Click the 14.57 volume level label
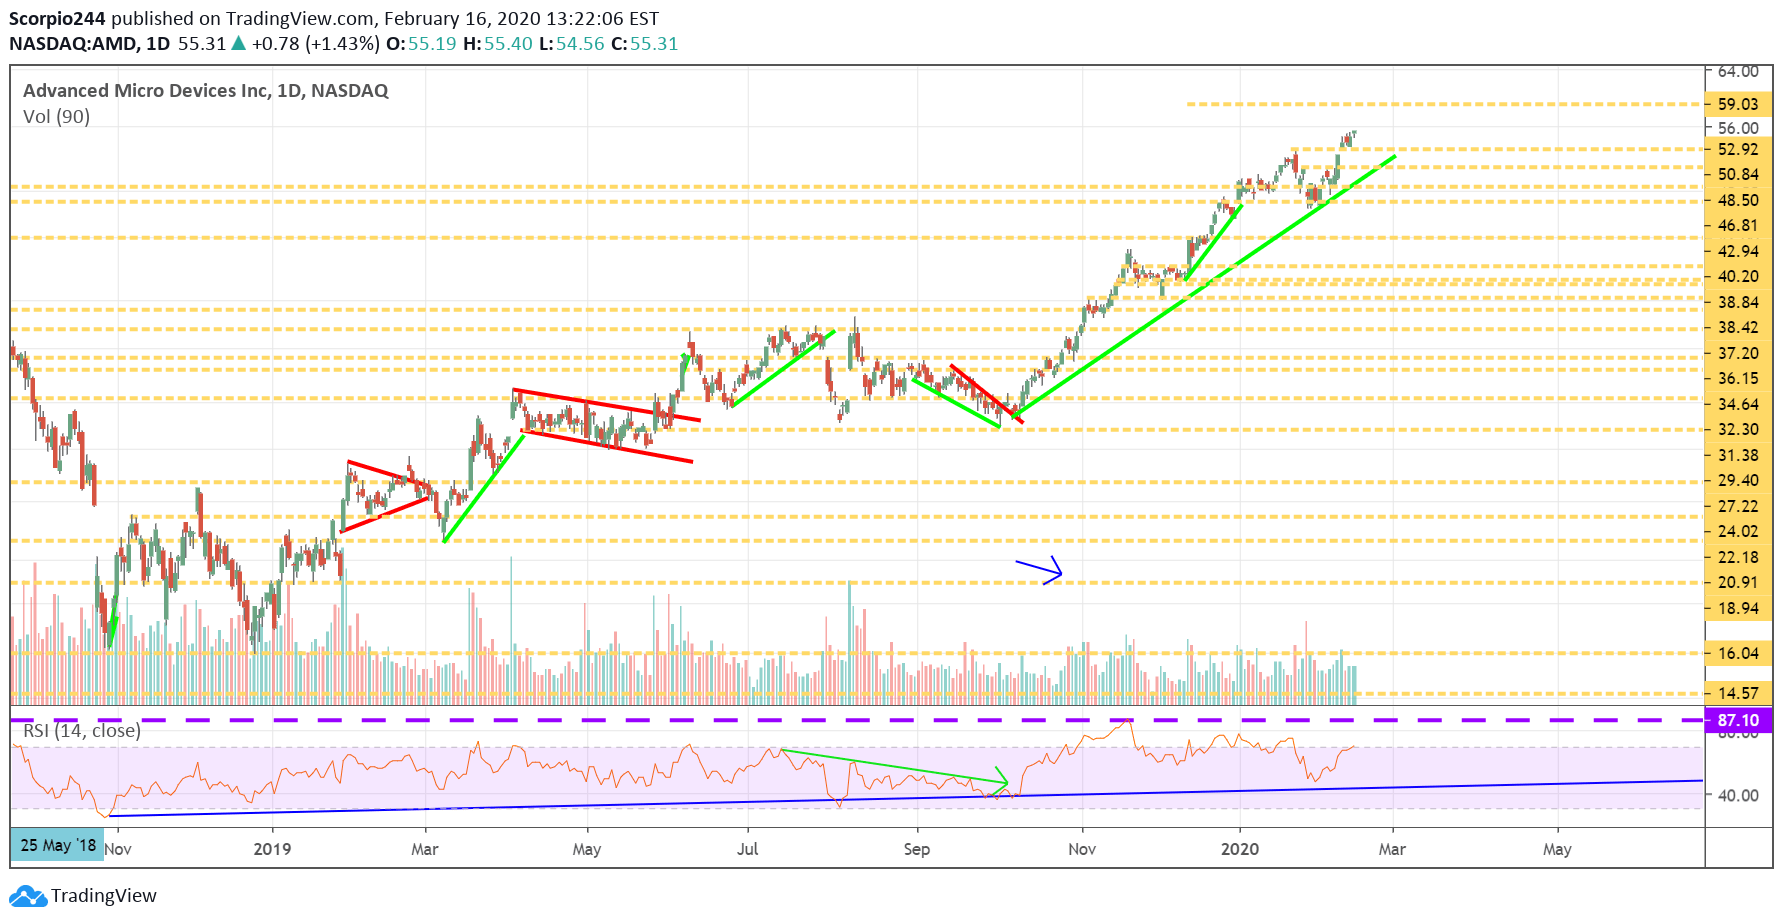The width and height of the screenshot is (1783, 923). [1738, 693]
